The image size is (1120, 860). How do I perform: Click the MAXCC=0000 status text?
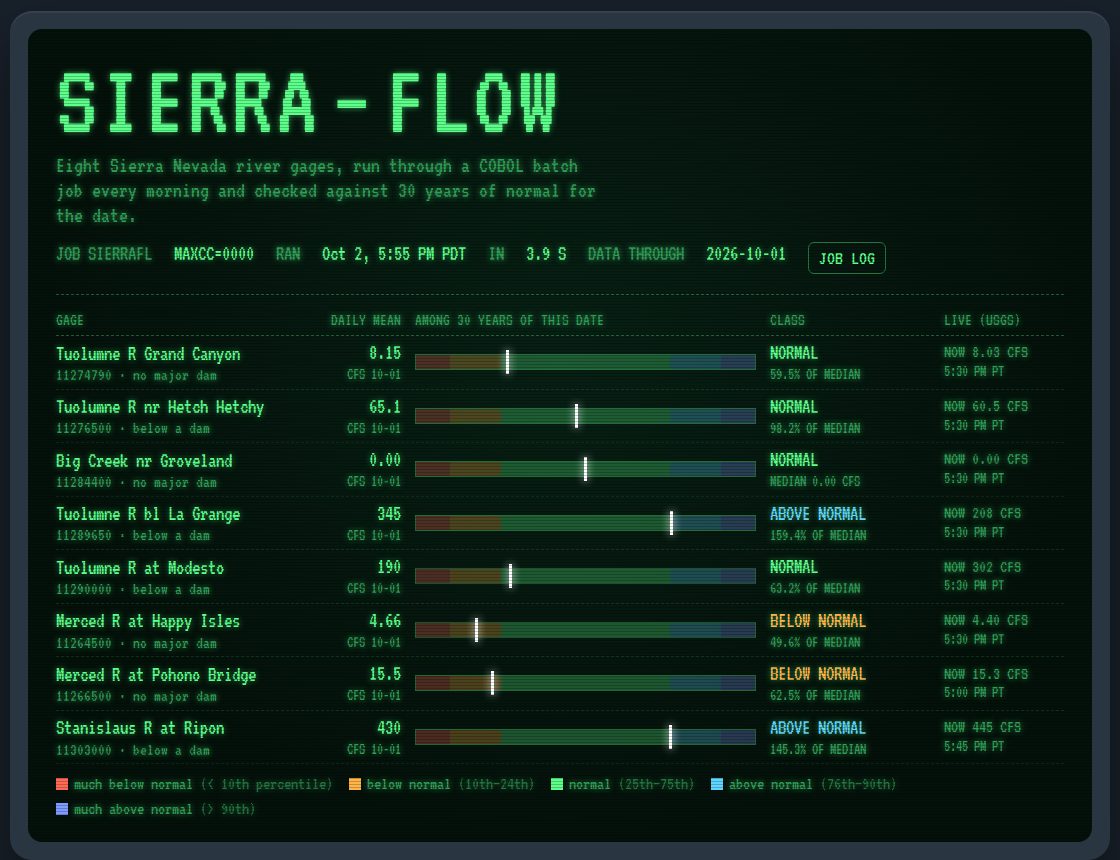[214, 254]
